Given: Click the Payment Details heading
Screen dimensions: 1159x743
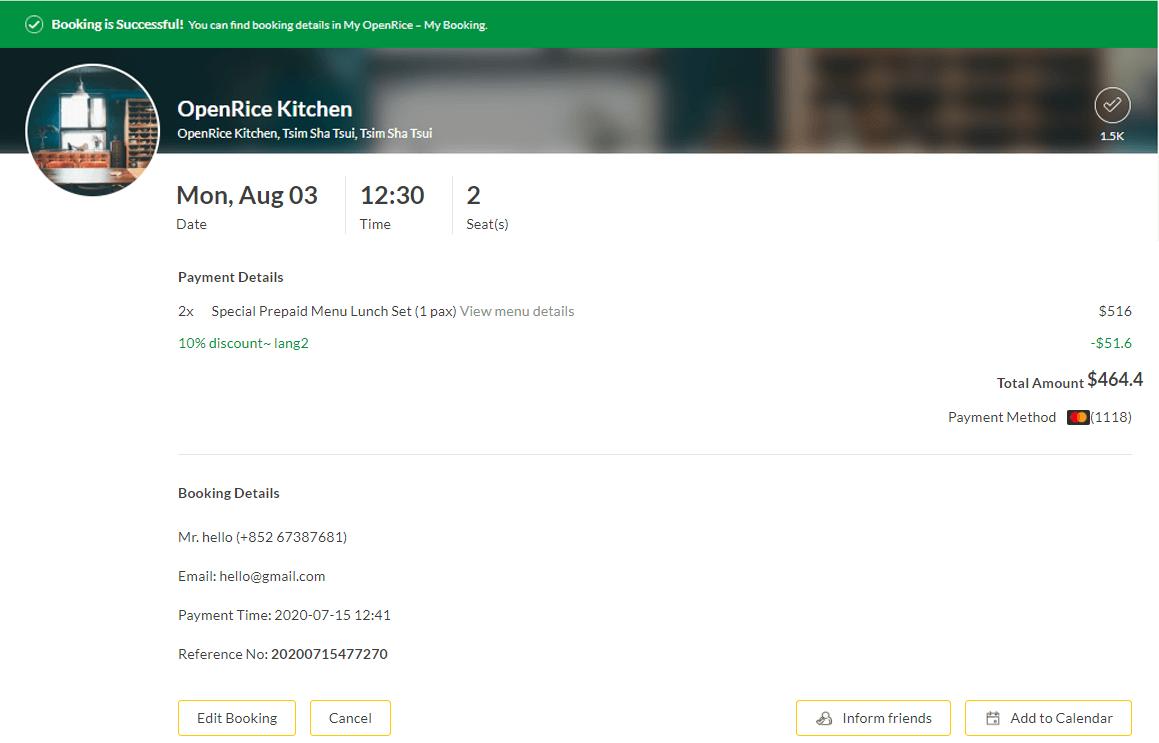Looking at the screenshot, I should [231, 277].
